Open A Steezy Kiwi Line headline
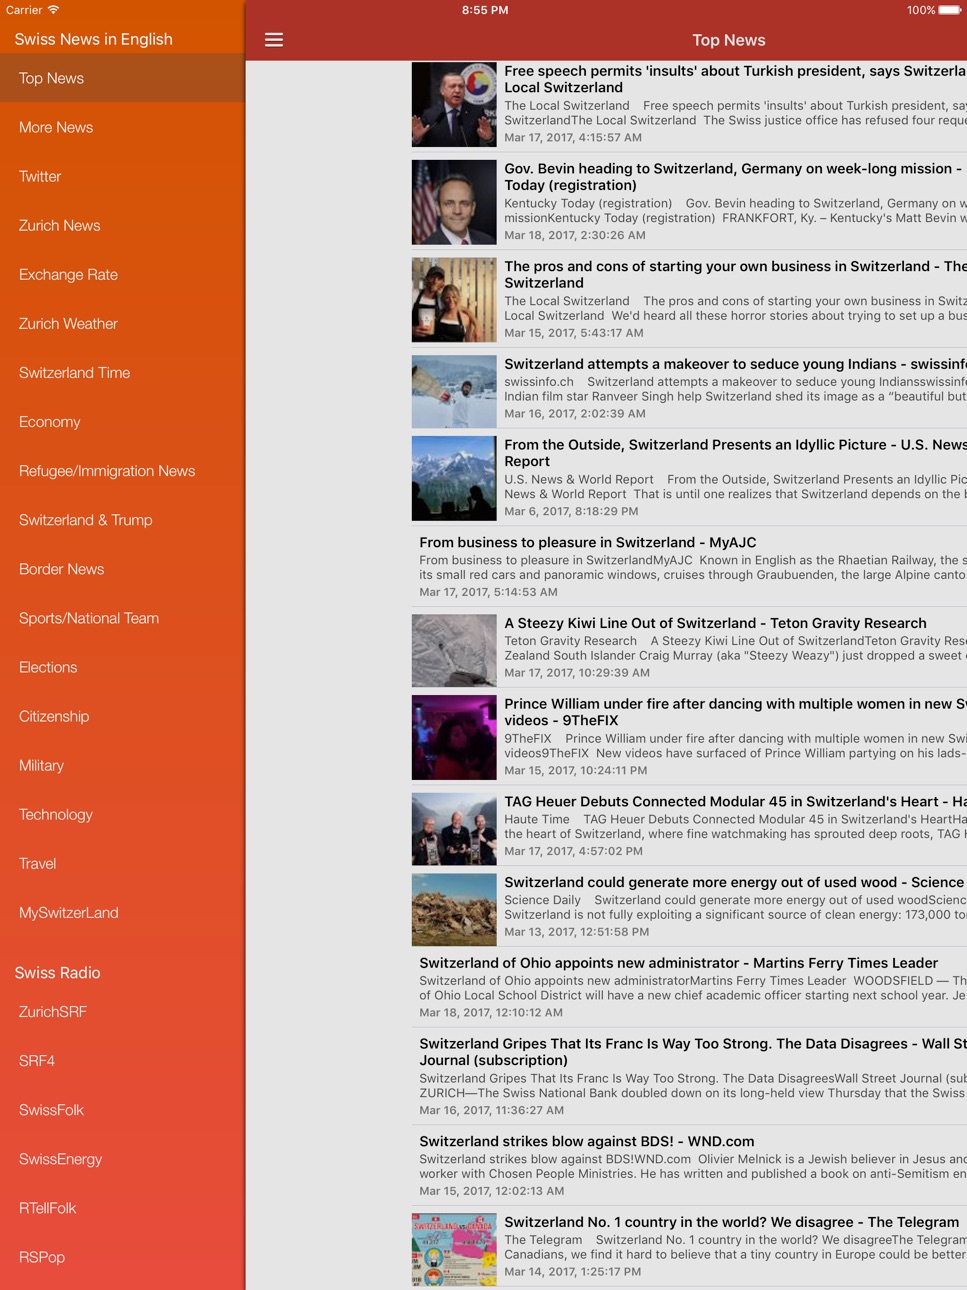 coord(715,623)
